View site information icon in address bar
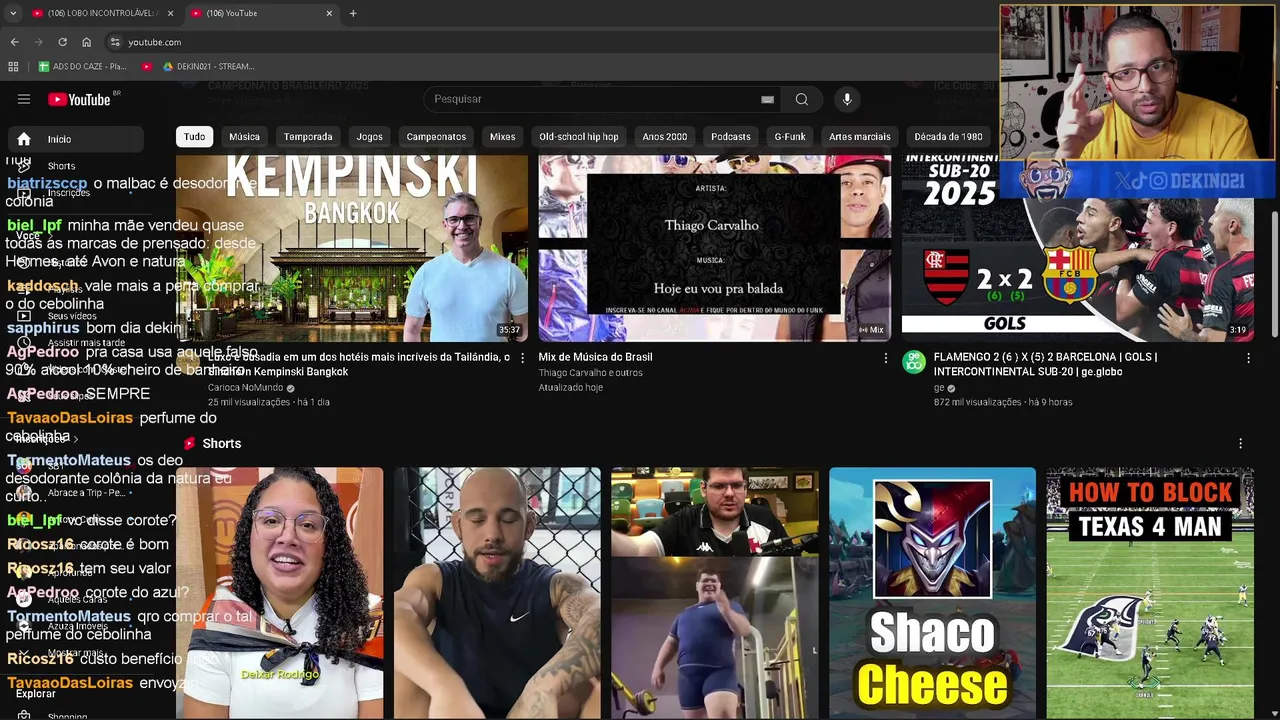Image resolution: width=1280 pixels, height=720 pixels. 115,42
